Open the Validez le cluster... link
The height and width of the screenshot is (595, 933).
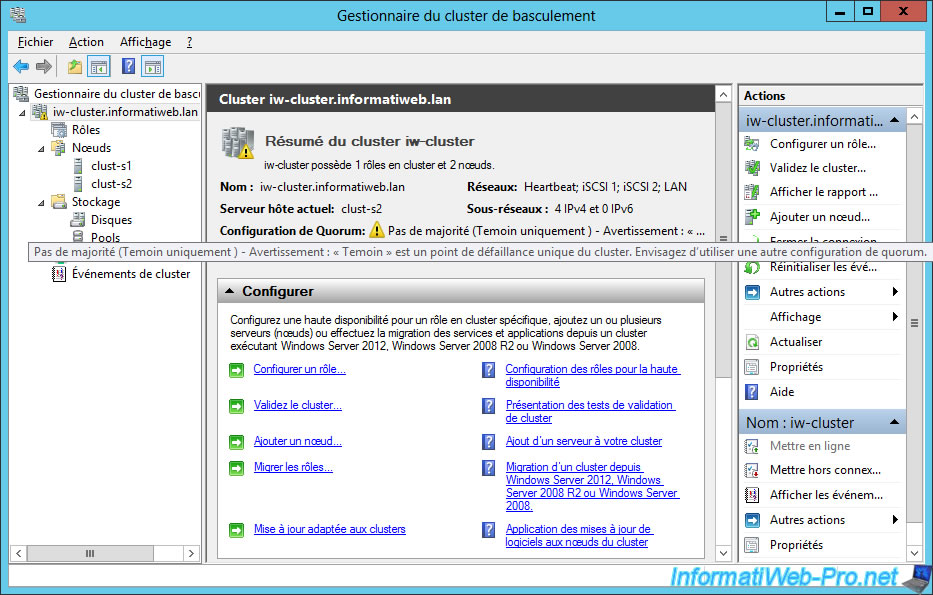298,405
